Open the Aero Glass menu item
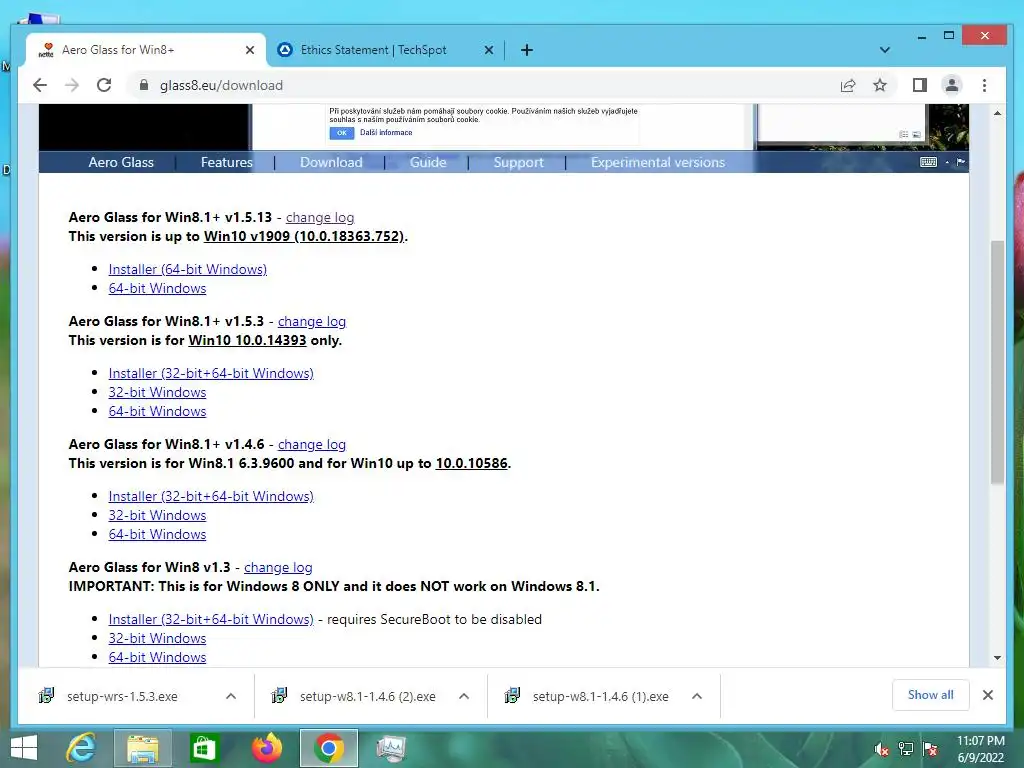Viewport: 1024px width, 768px height. tap(121, 163)
